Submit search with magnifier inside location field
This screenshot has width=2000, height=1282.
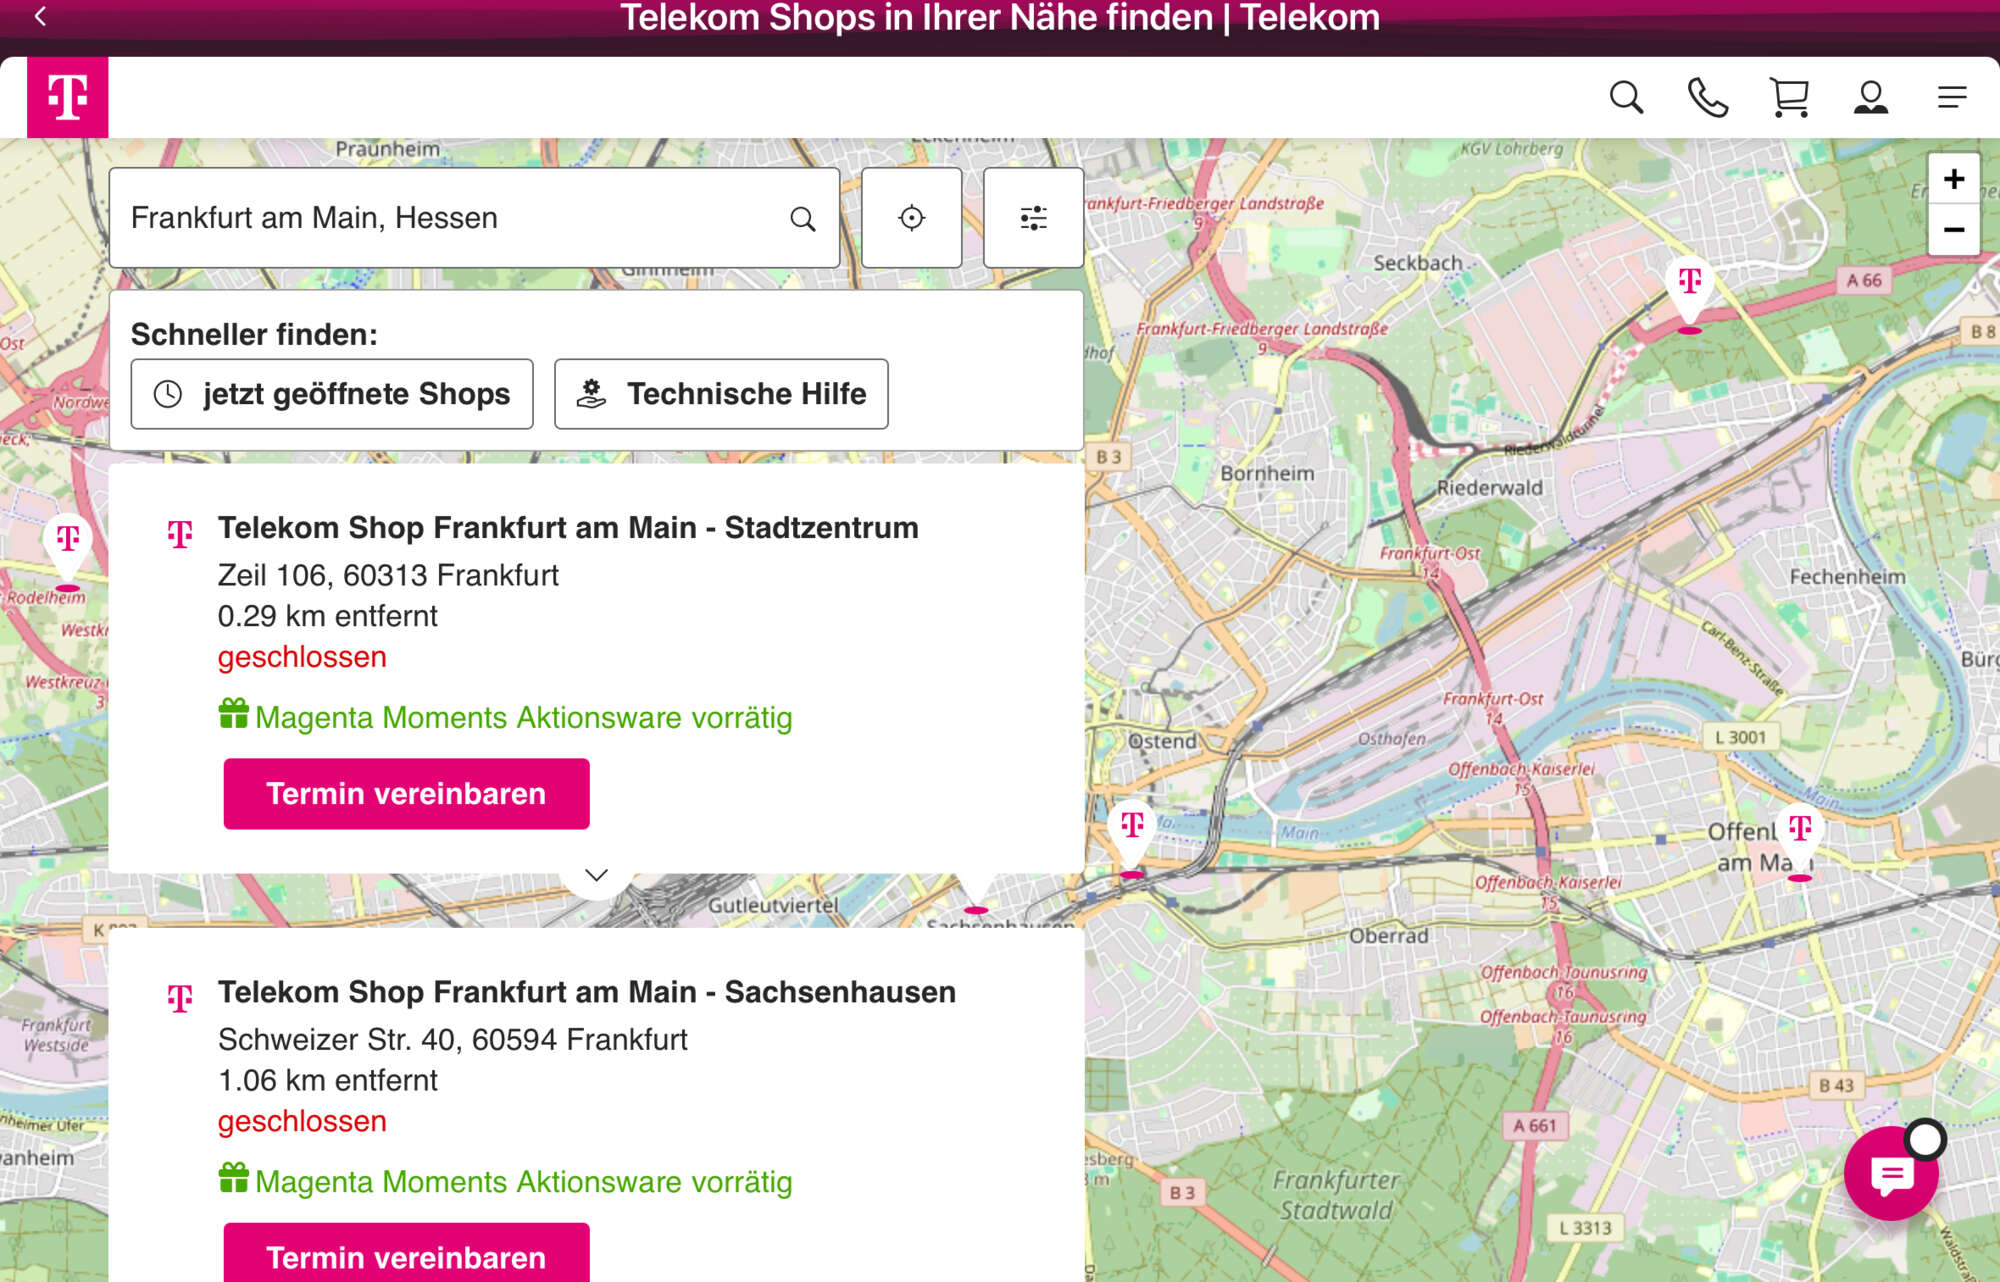coord(802,218)
